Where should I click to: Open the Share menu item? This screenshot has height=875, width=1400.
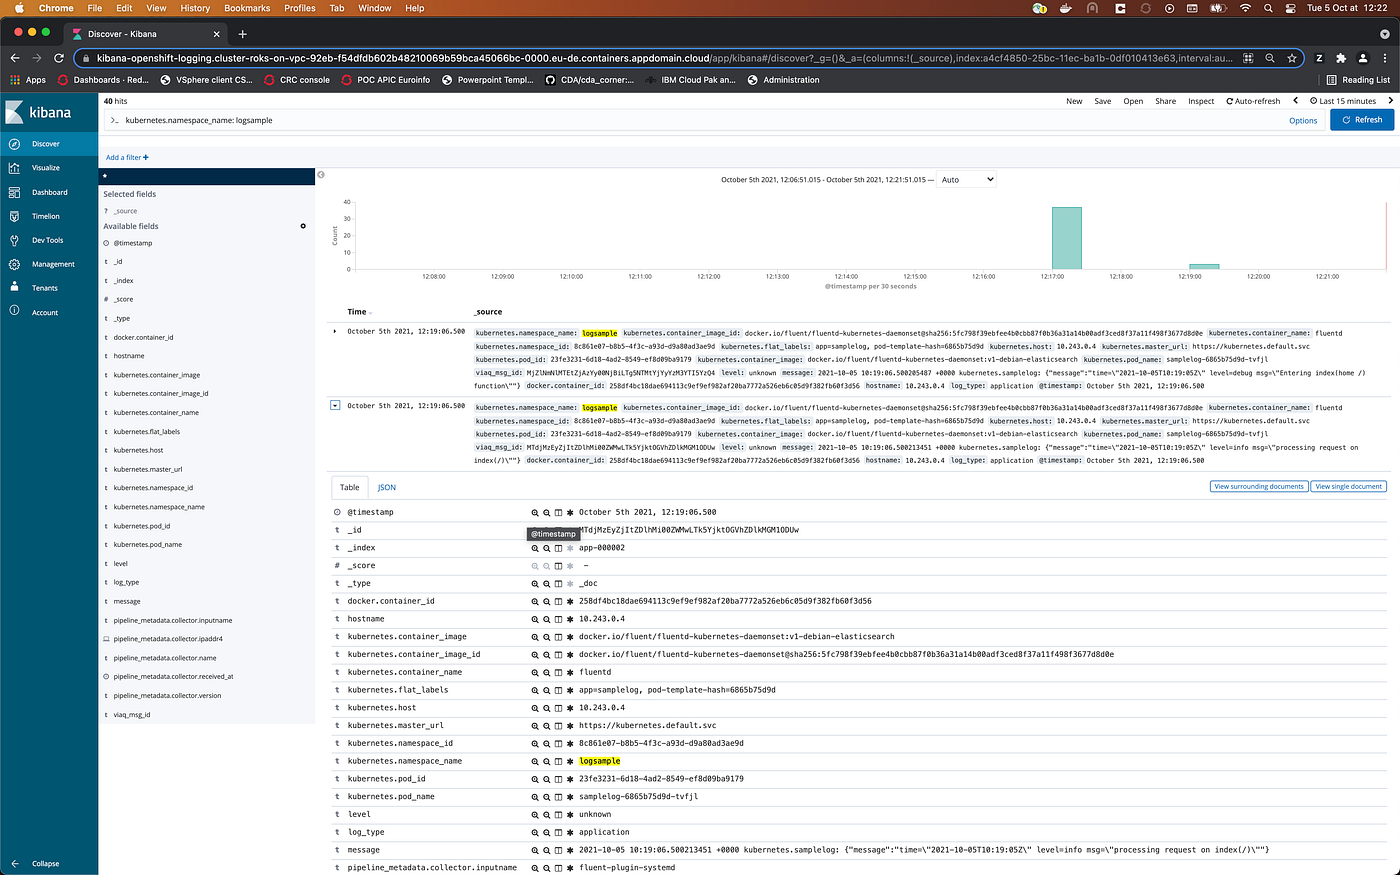click(1166, 101)
